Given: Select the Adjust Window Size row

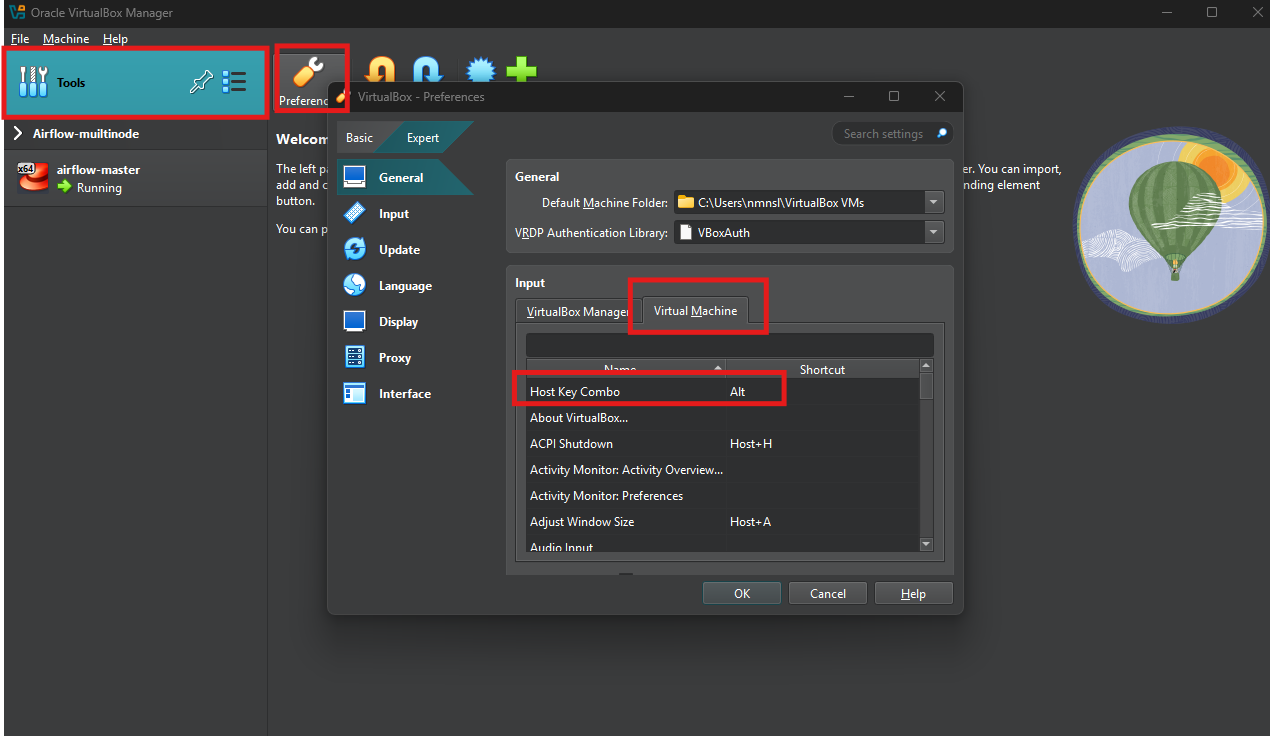Looking at the screenshot, I should [x=722, y=521].
